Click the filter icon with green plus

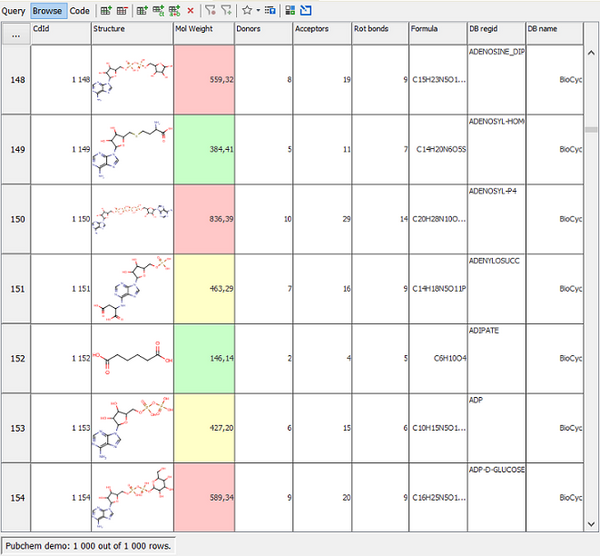point(226,10)
